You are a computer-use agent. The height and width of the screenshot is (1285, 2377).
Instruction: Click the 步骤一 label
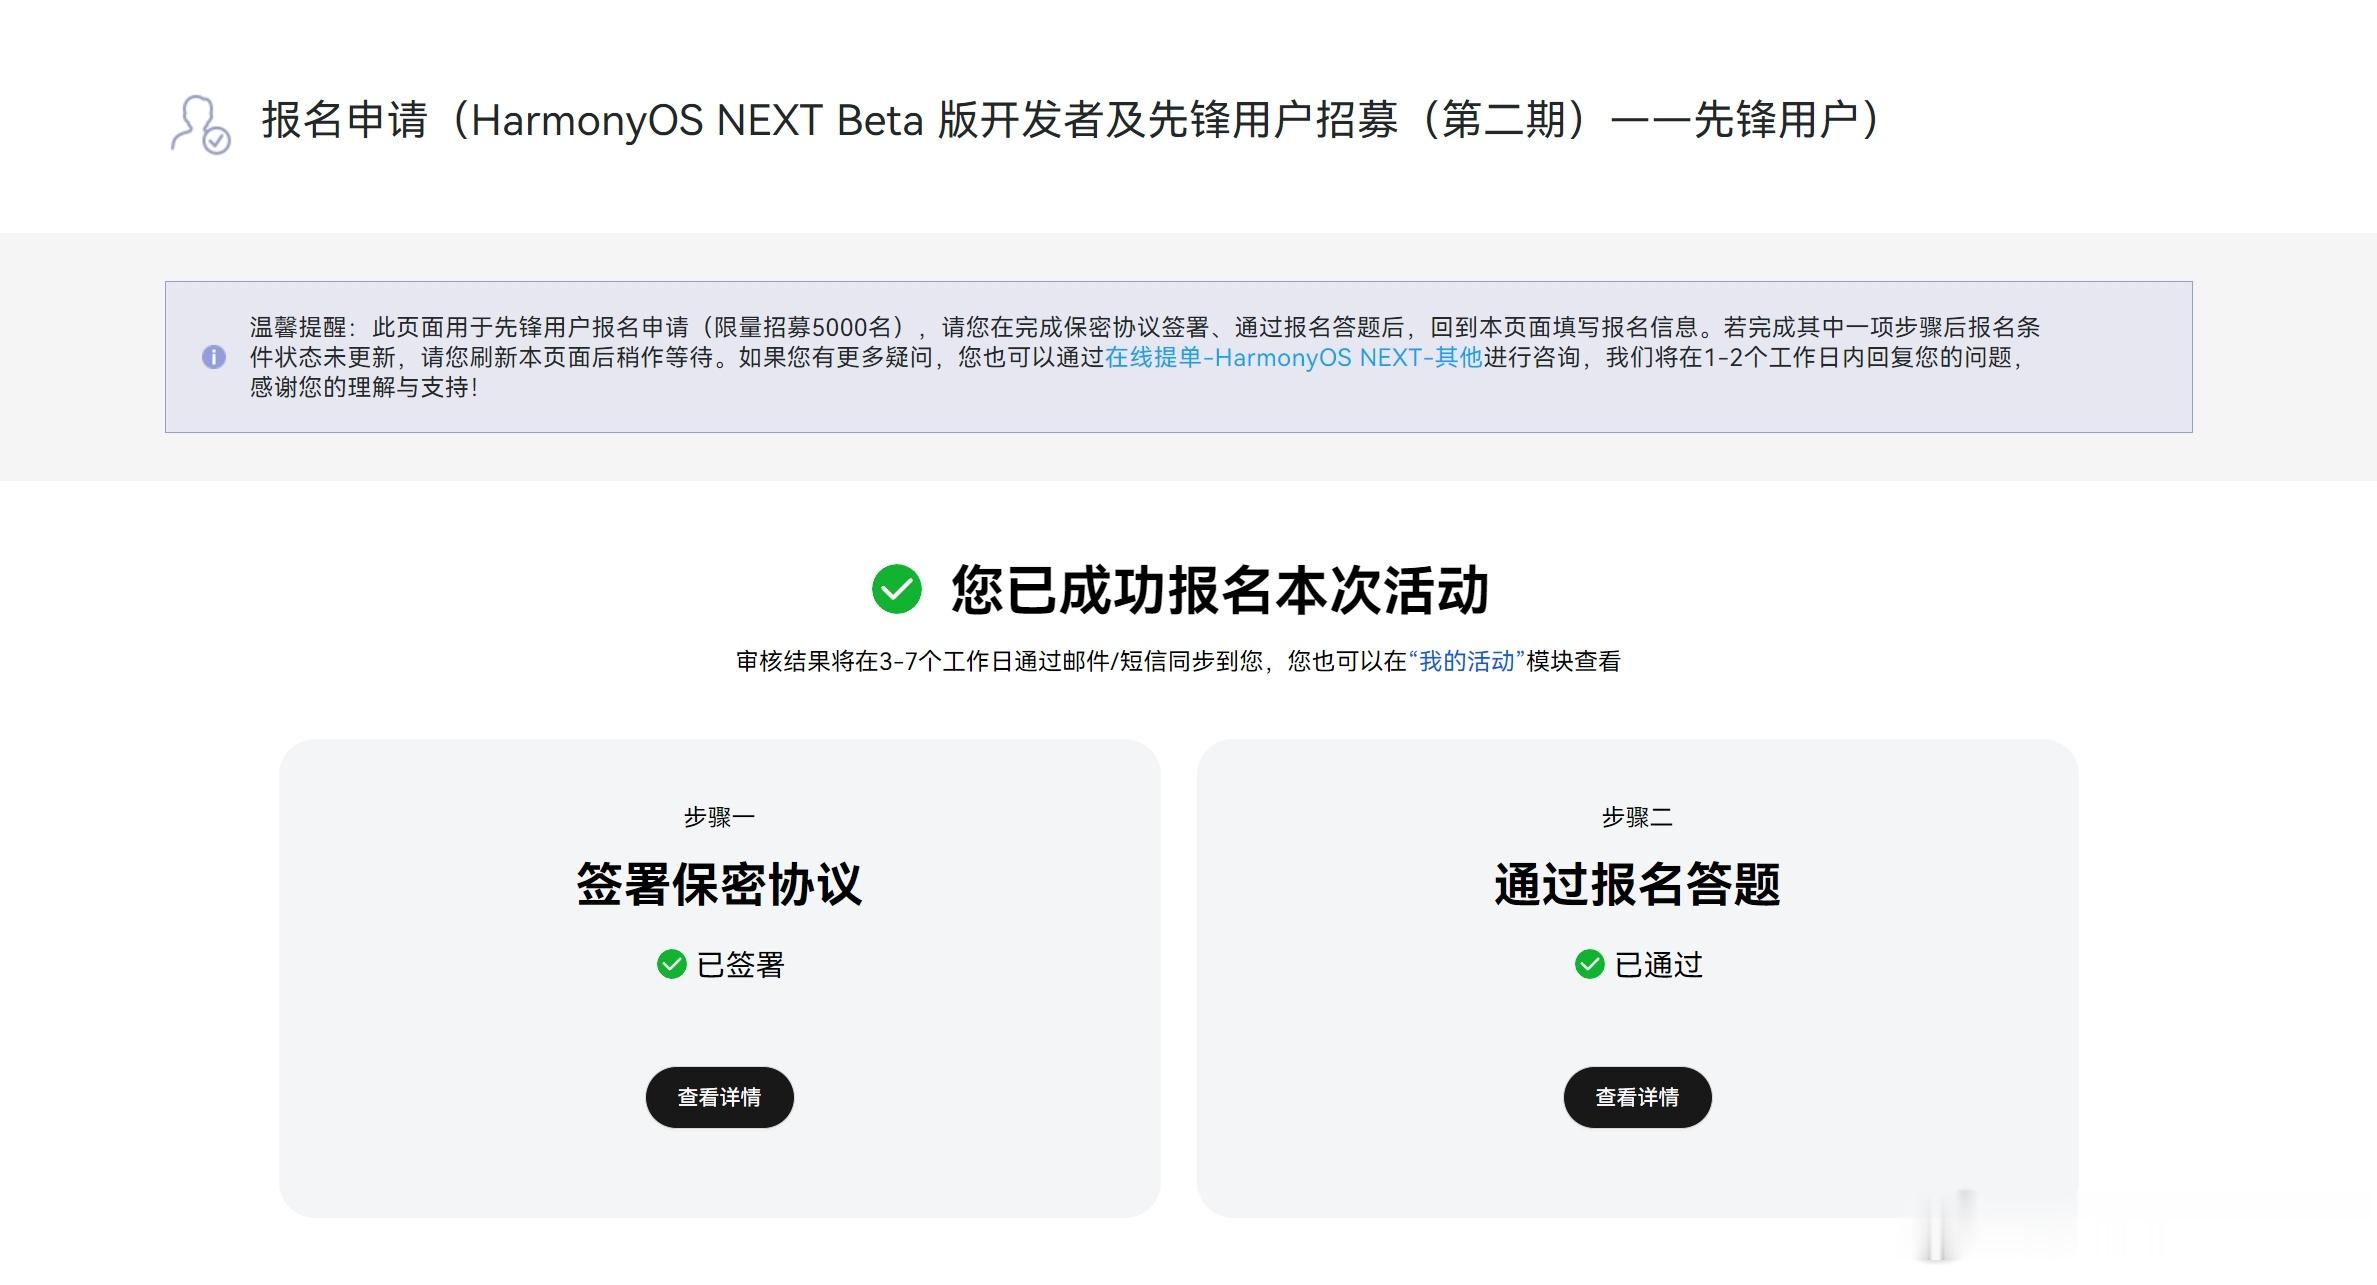pyautogui.click(x=719, y=817)
